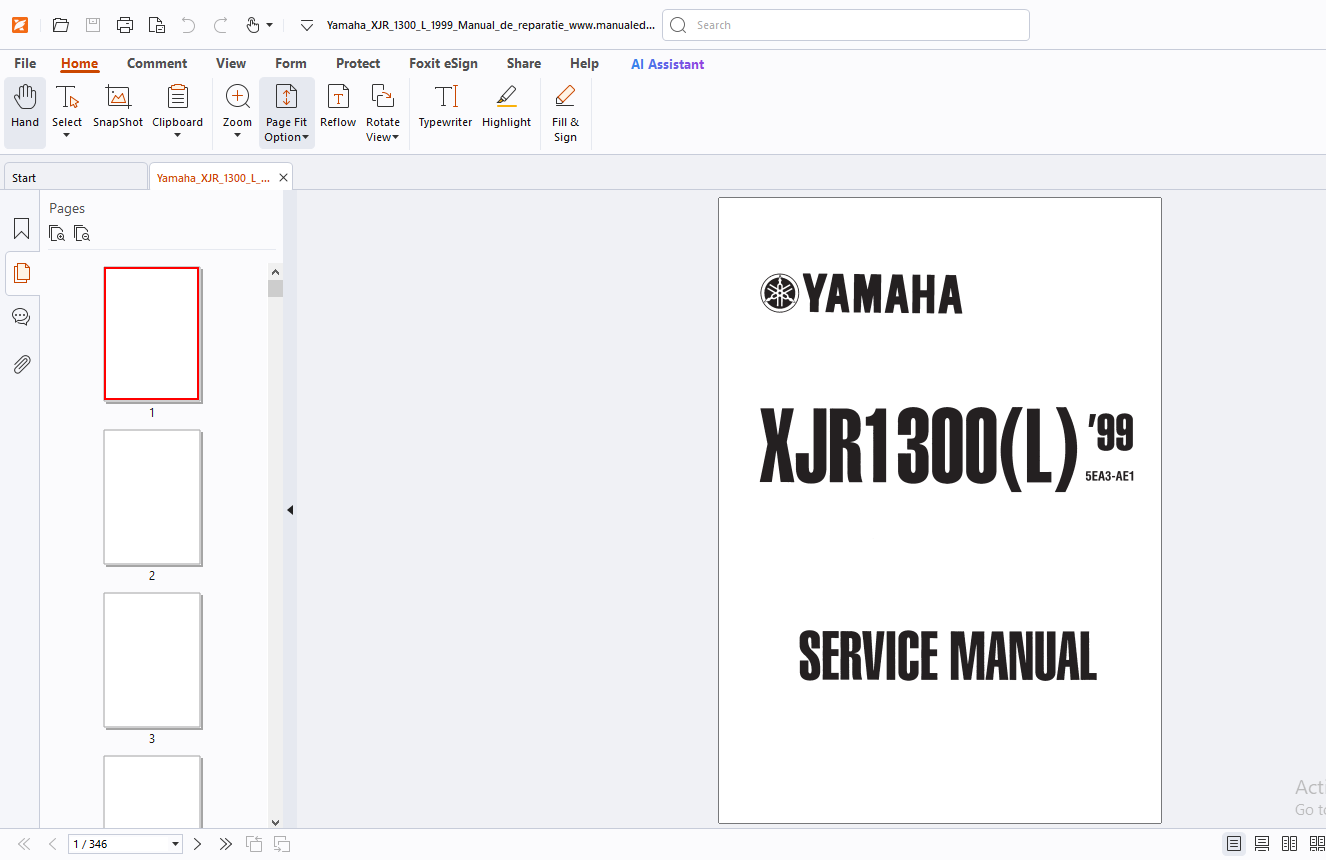Open the Help ribbon tab
Viewport: 1326px width, 860px height.
[584, 63]
